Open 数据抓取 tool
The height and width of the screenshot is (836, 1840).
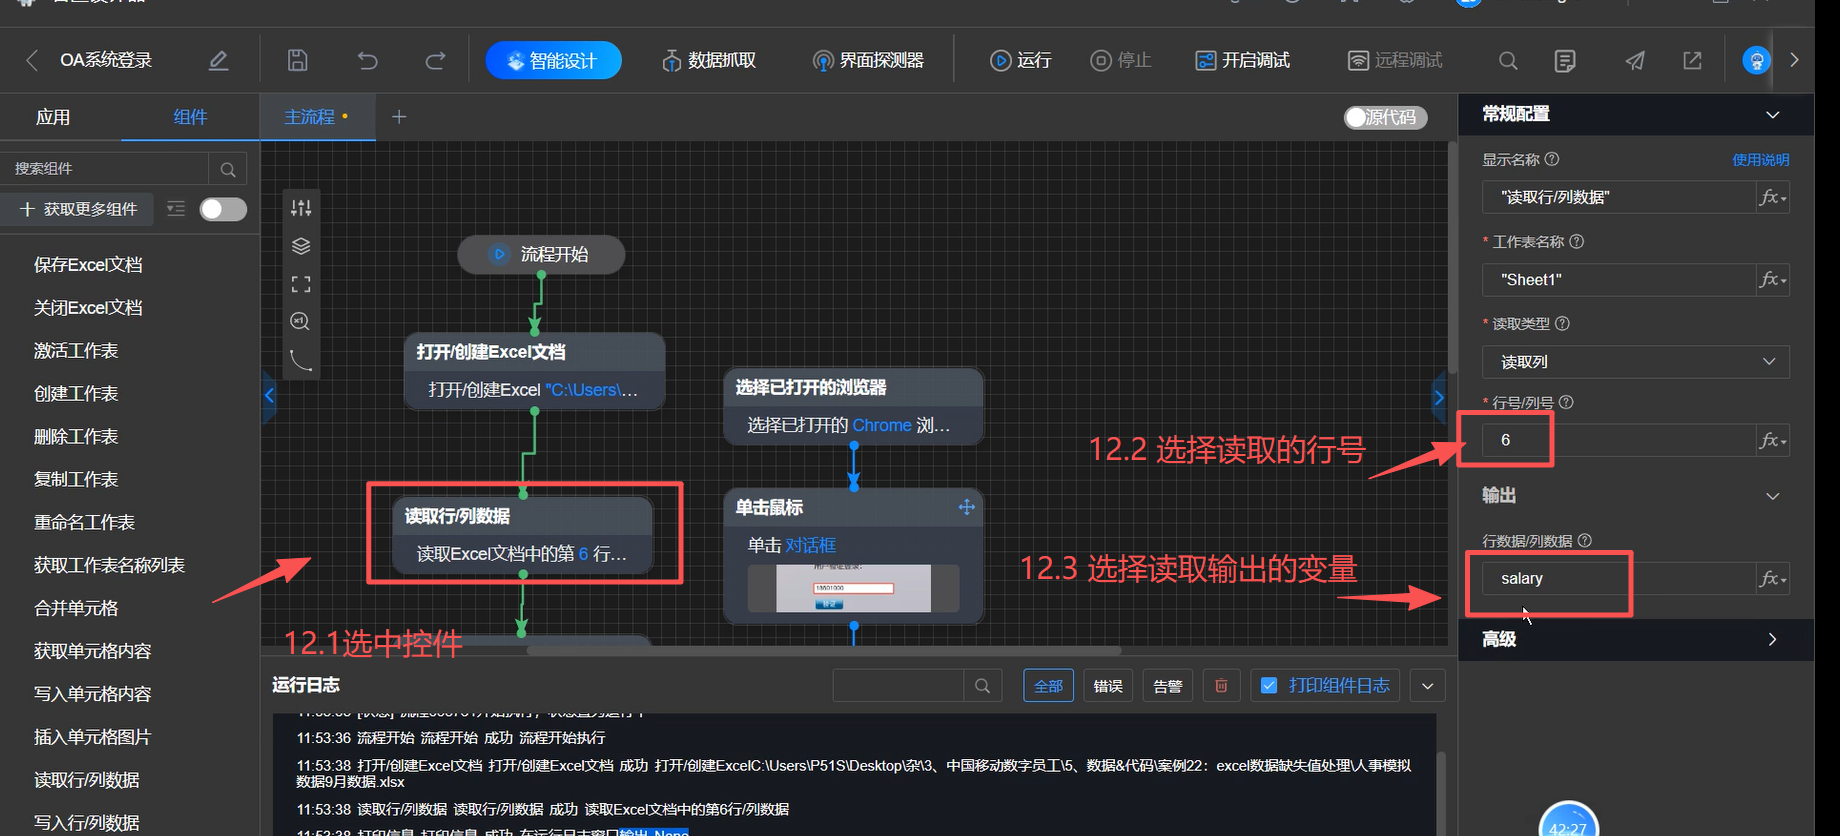pos(708,60)
